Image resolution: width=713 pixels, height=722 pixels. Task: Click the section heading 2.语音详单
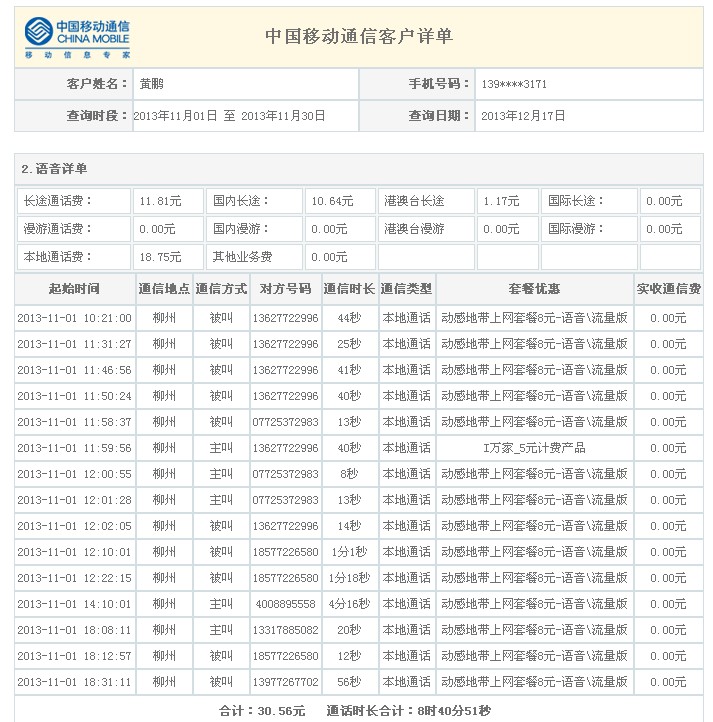point(54,169)
